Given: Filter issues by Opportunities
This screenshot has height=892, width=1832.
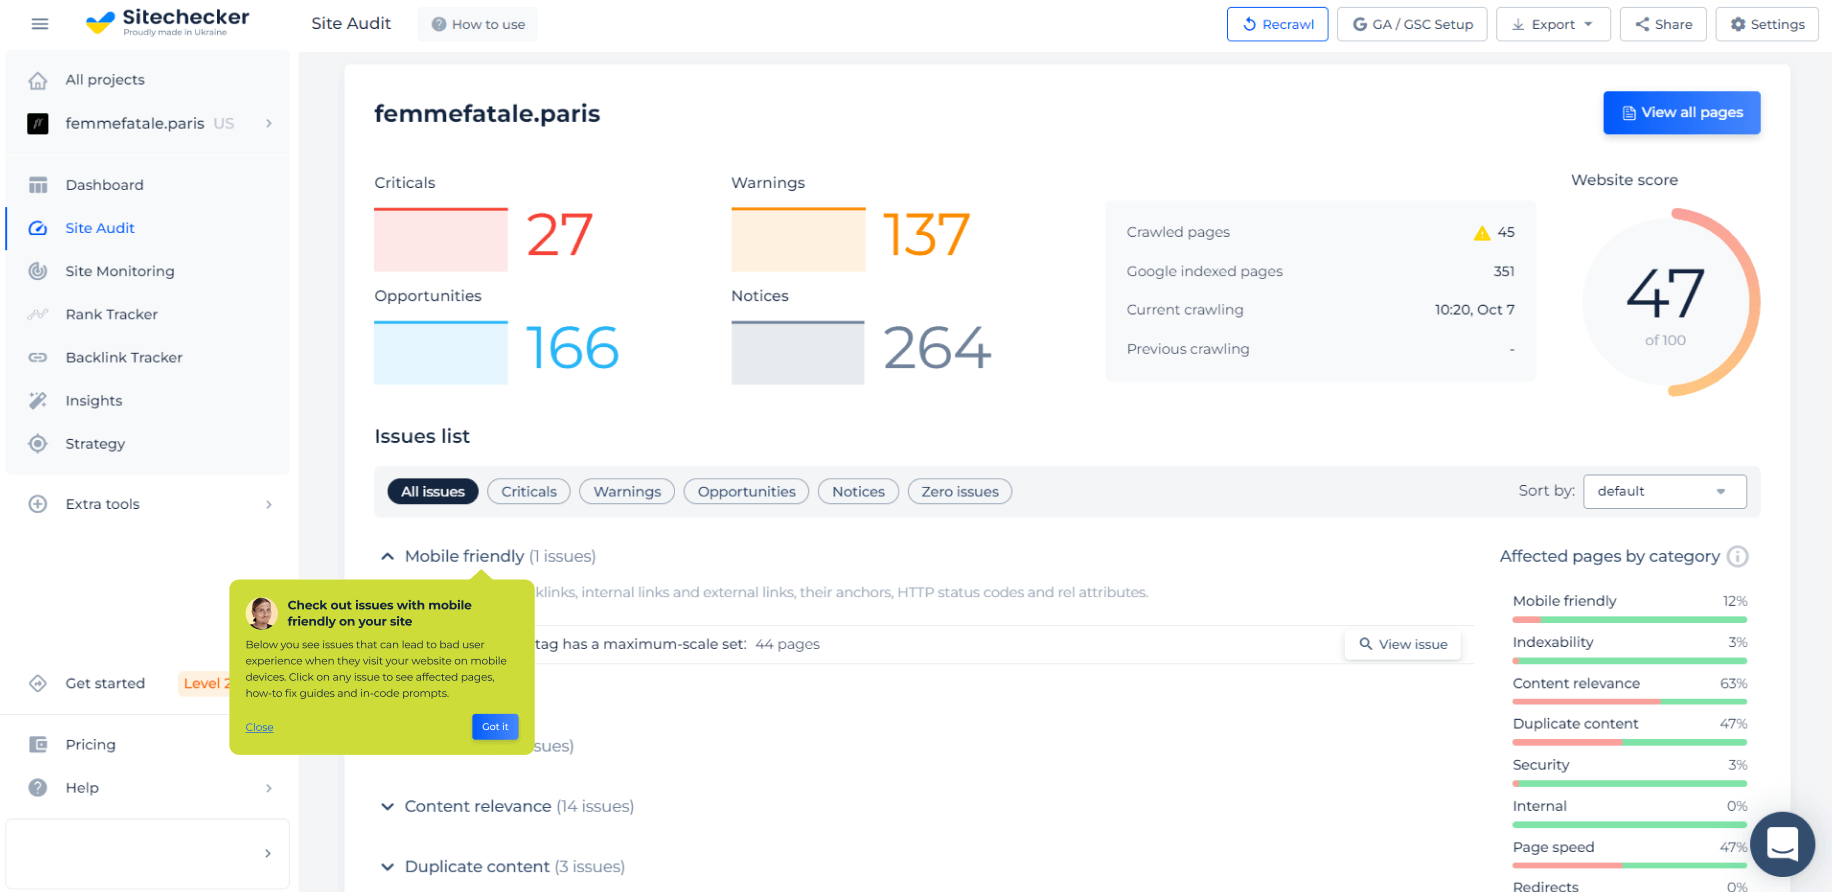Looking at the screenshot, I should [x=746, y=491].
